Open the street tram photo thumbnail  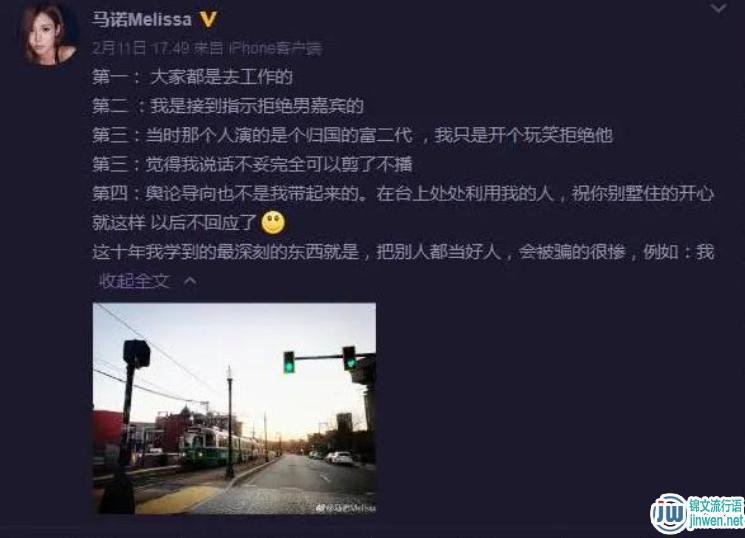pyautogui.click(x=234, y=408)
